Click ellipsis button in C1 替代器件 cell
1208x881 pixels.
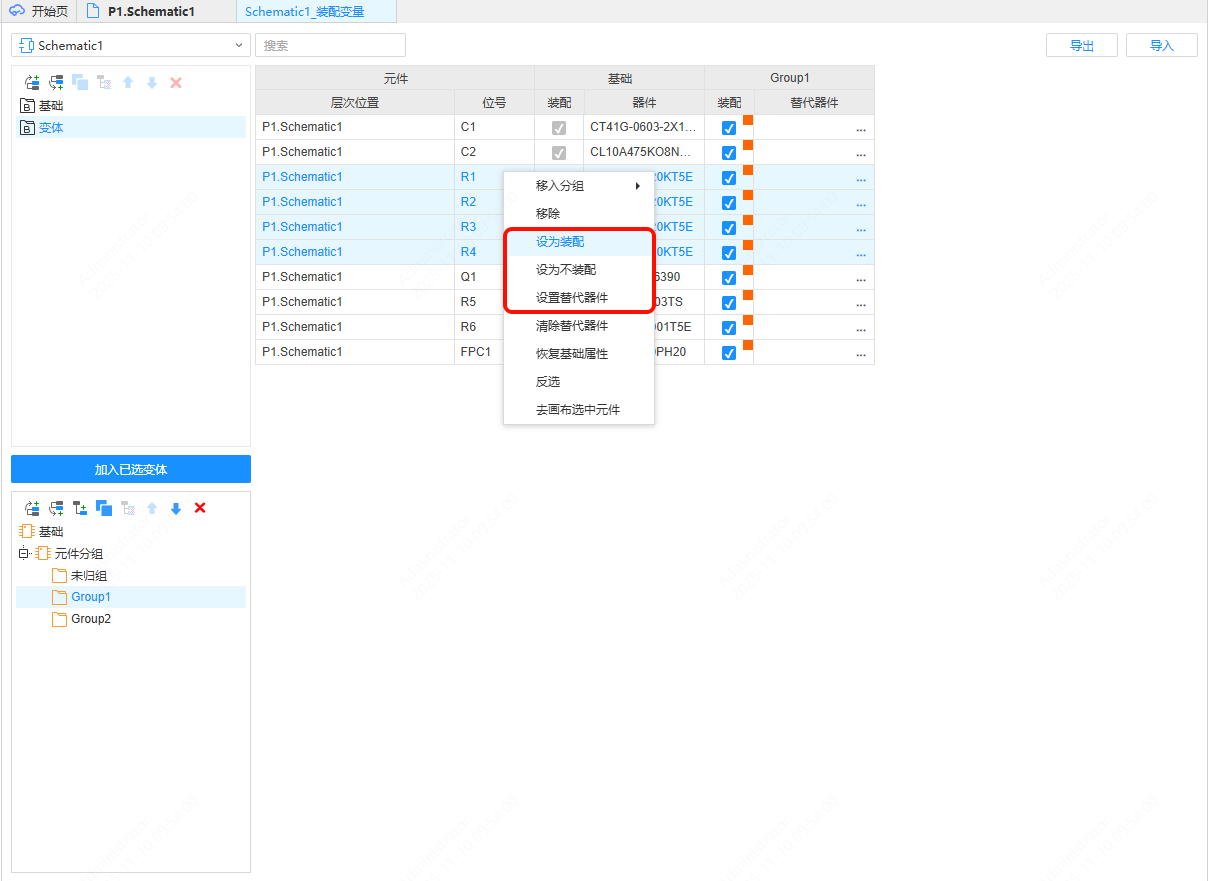(860, 128)
